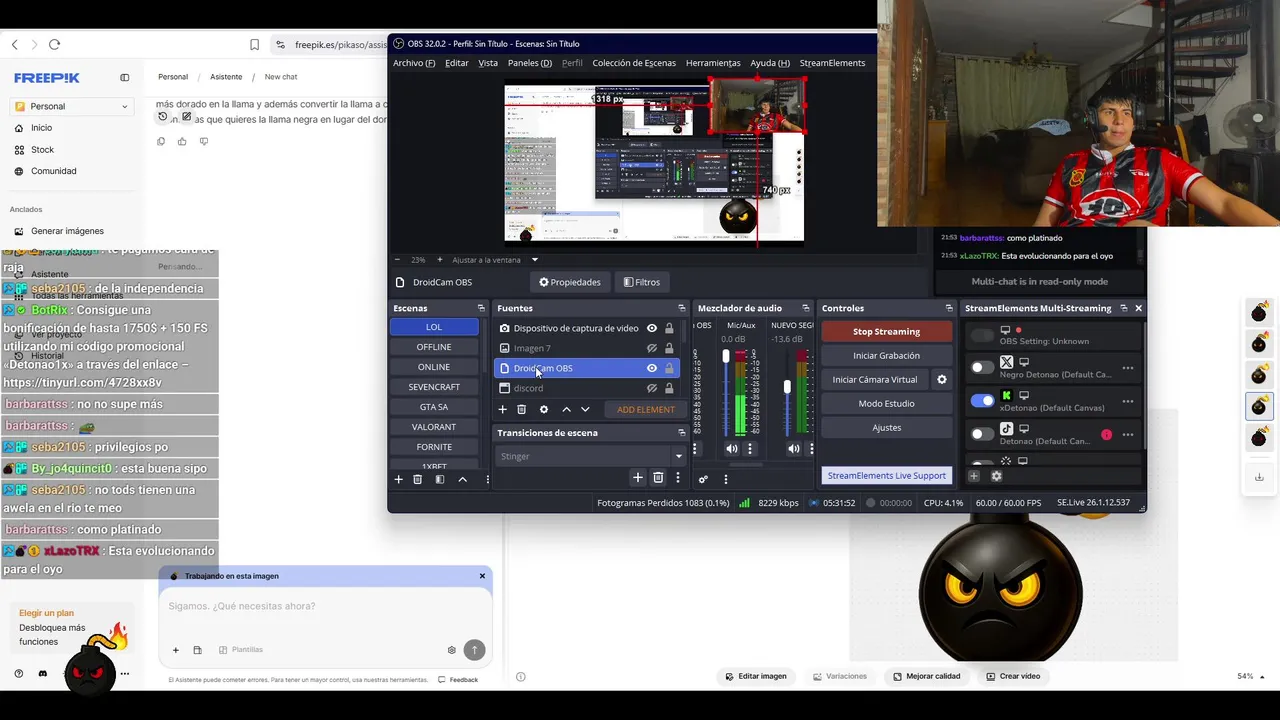This screenshot has height=720, width=1280.
Task: Adjust Mic/Aux volume fader
Action: pos(726,358)
